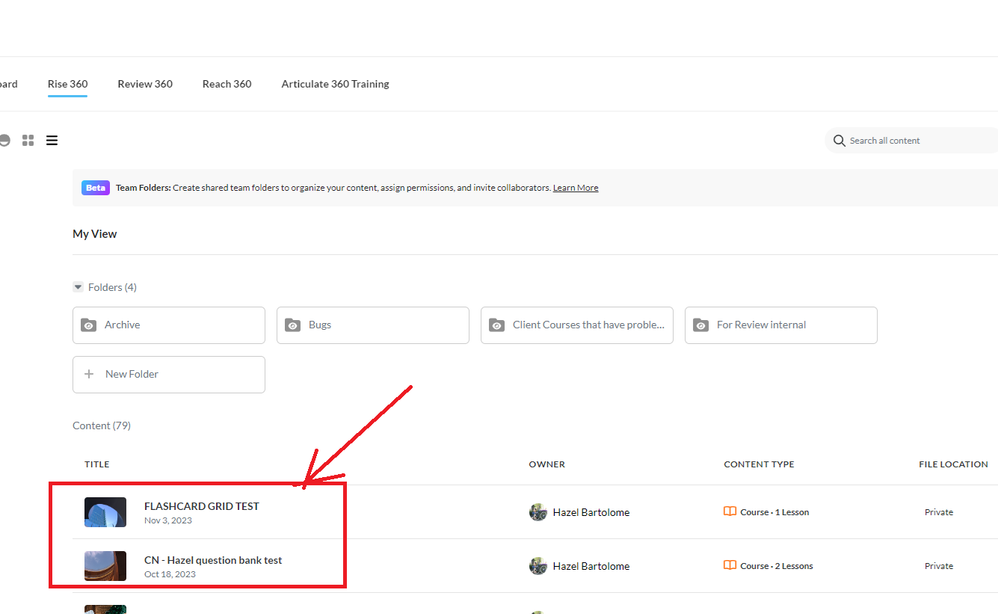The width and height of the screenshot is (998, 614).
Task: Click the FLASHCARD GRID TEST thumbnail
Action: [x=105, y=512]
